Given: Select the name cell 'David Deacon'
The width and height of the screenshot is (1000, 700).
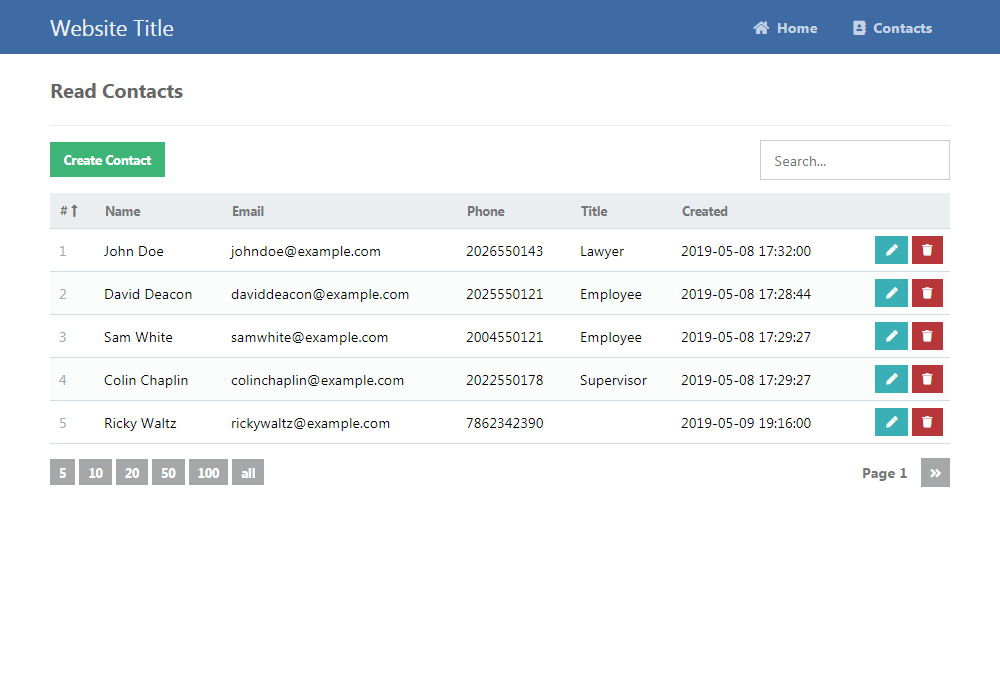Looking at the screenshot, I should [148, 294].
